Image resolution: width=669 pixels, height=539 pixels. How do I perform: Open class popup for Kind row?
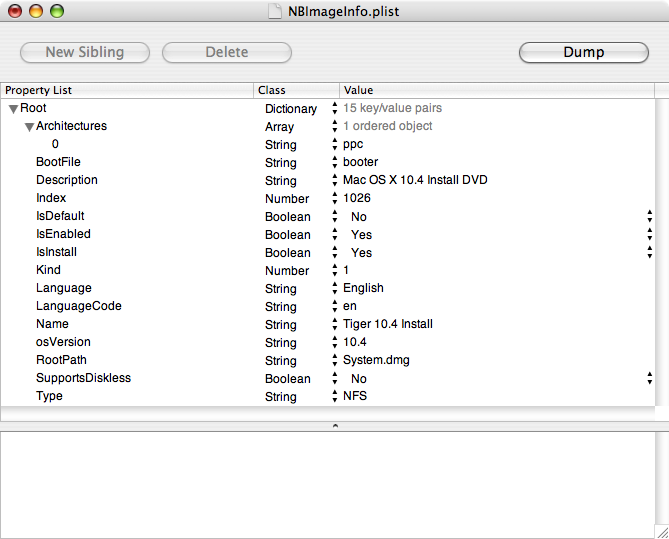pos(335,270)
